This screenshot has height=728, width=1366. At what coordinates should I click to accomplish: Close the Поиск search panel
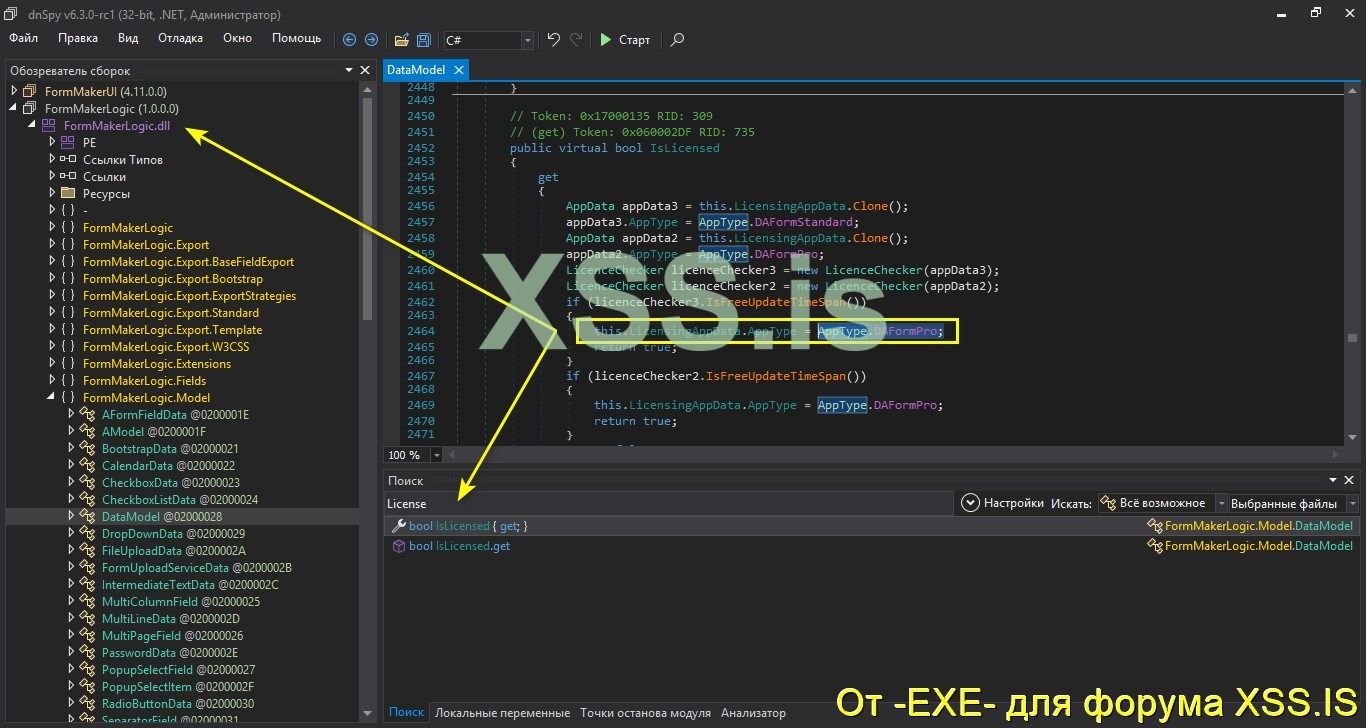tap(1350, 480)
